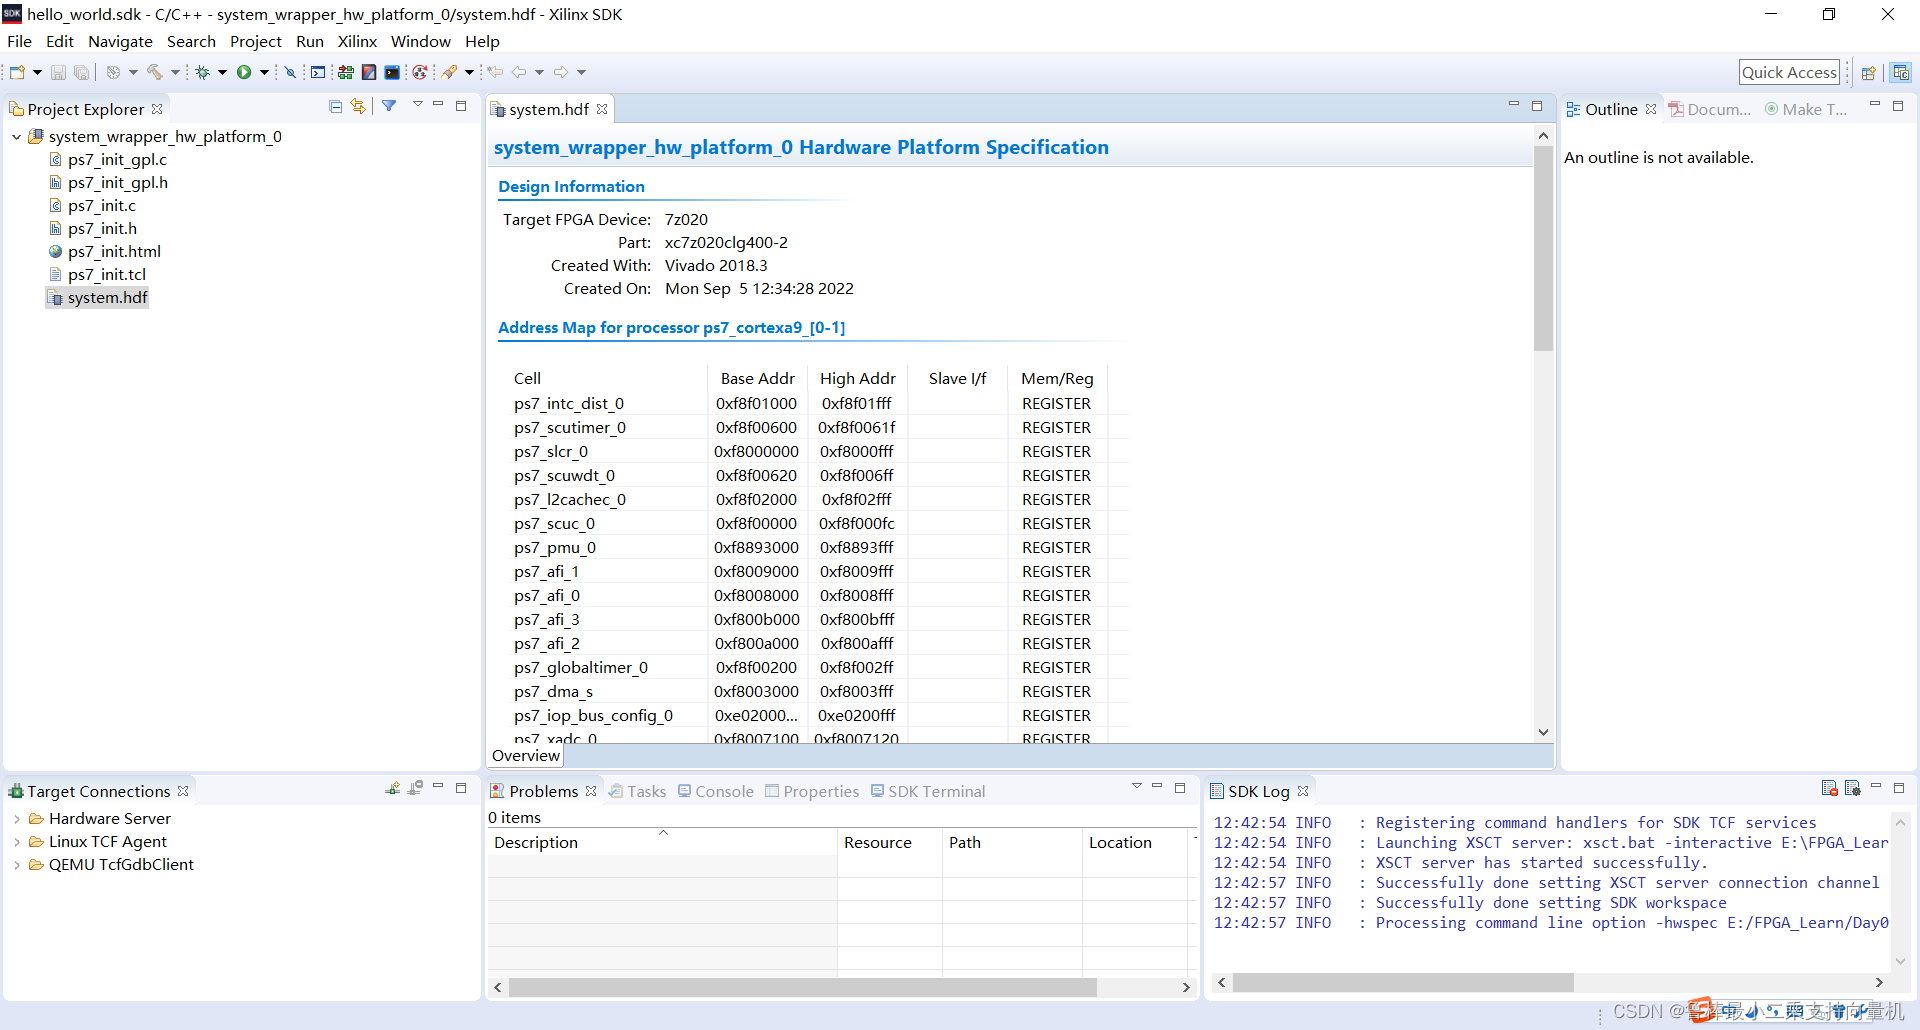
Task: Open the Debug dropdown arrow
Action: (x=222, y=72)
